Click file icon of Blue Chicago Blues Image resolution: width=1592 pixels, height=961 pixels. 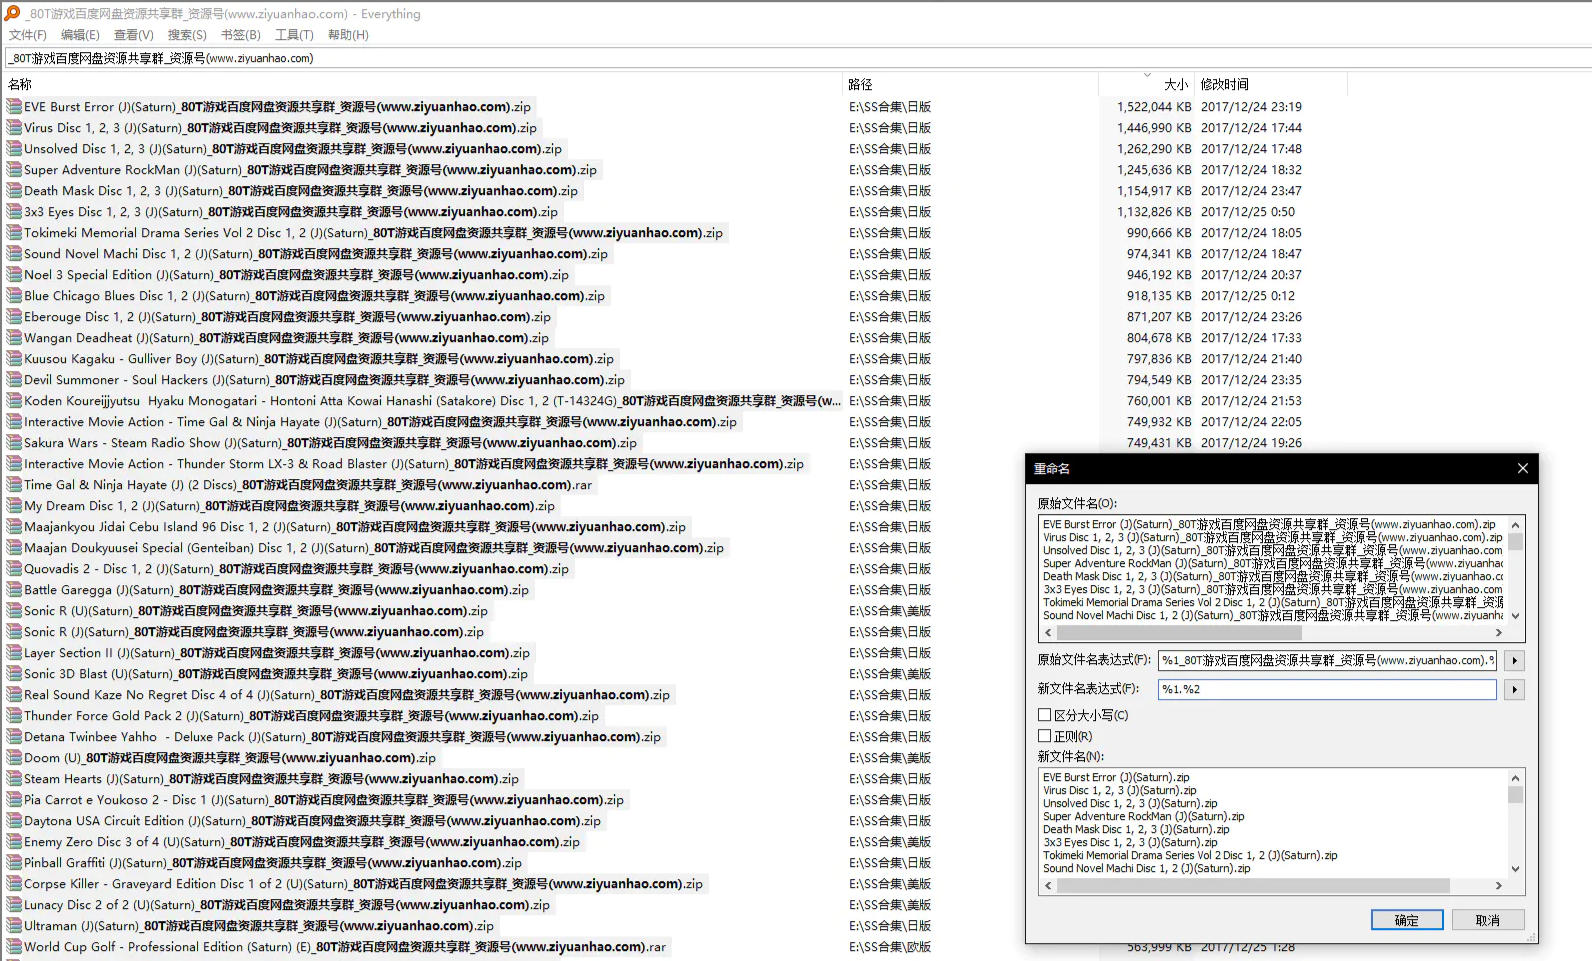(14, 296)
